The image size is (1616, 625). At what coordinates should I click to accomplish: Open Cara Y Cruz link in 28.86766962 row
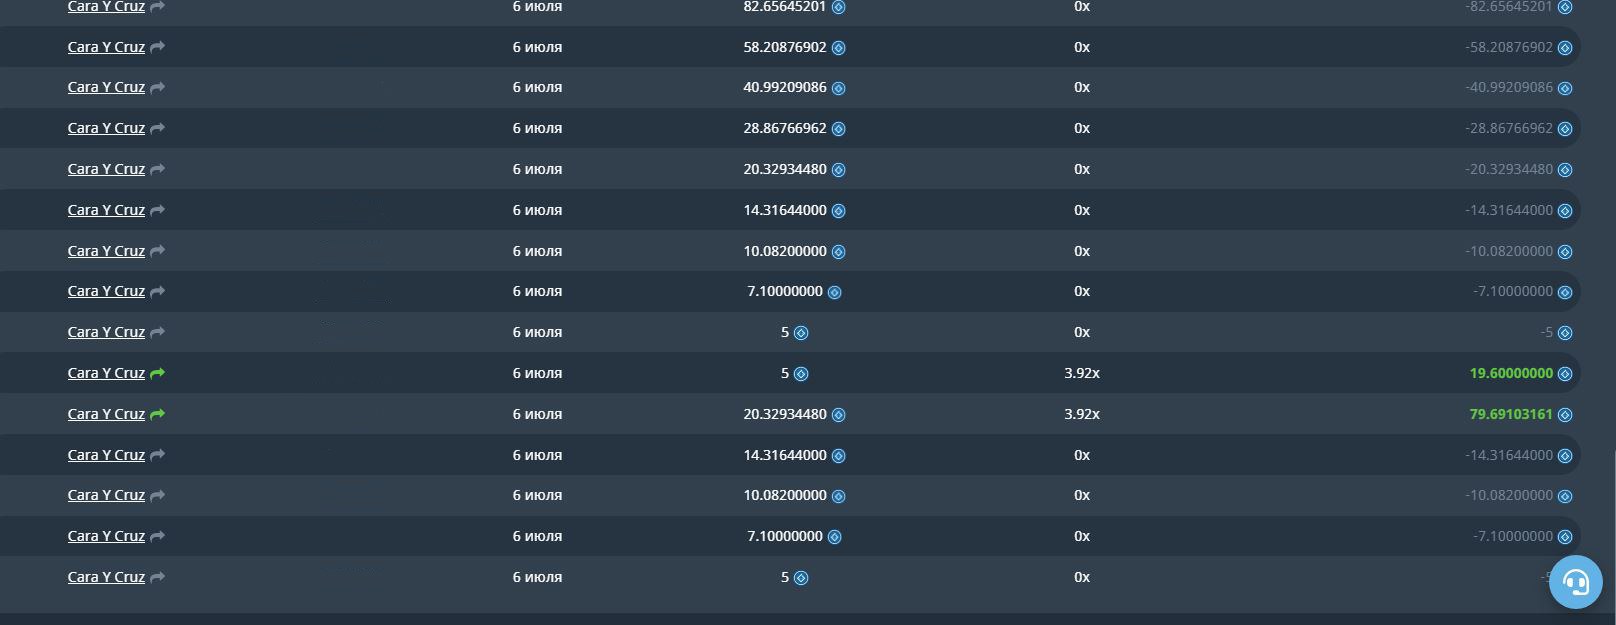coord(106,128)
